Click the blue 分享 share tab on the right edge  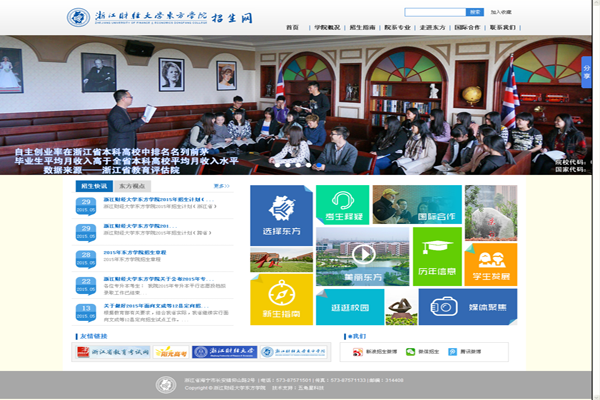(x=586, y=72)
